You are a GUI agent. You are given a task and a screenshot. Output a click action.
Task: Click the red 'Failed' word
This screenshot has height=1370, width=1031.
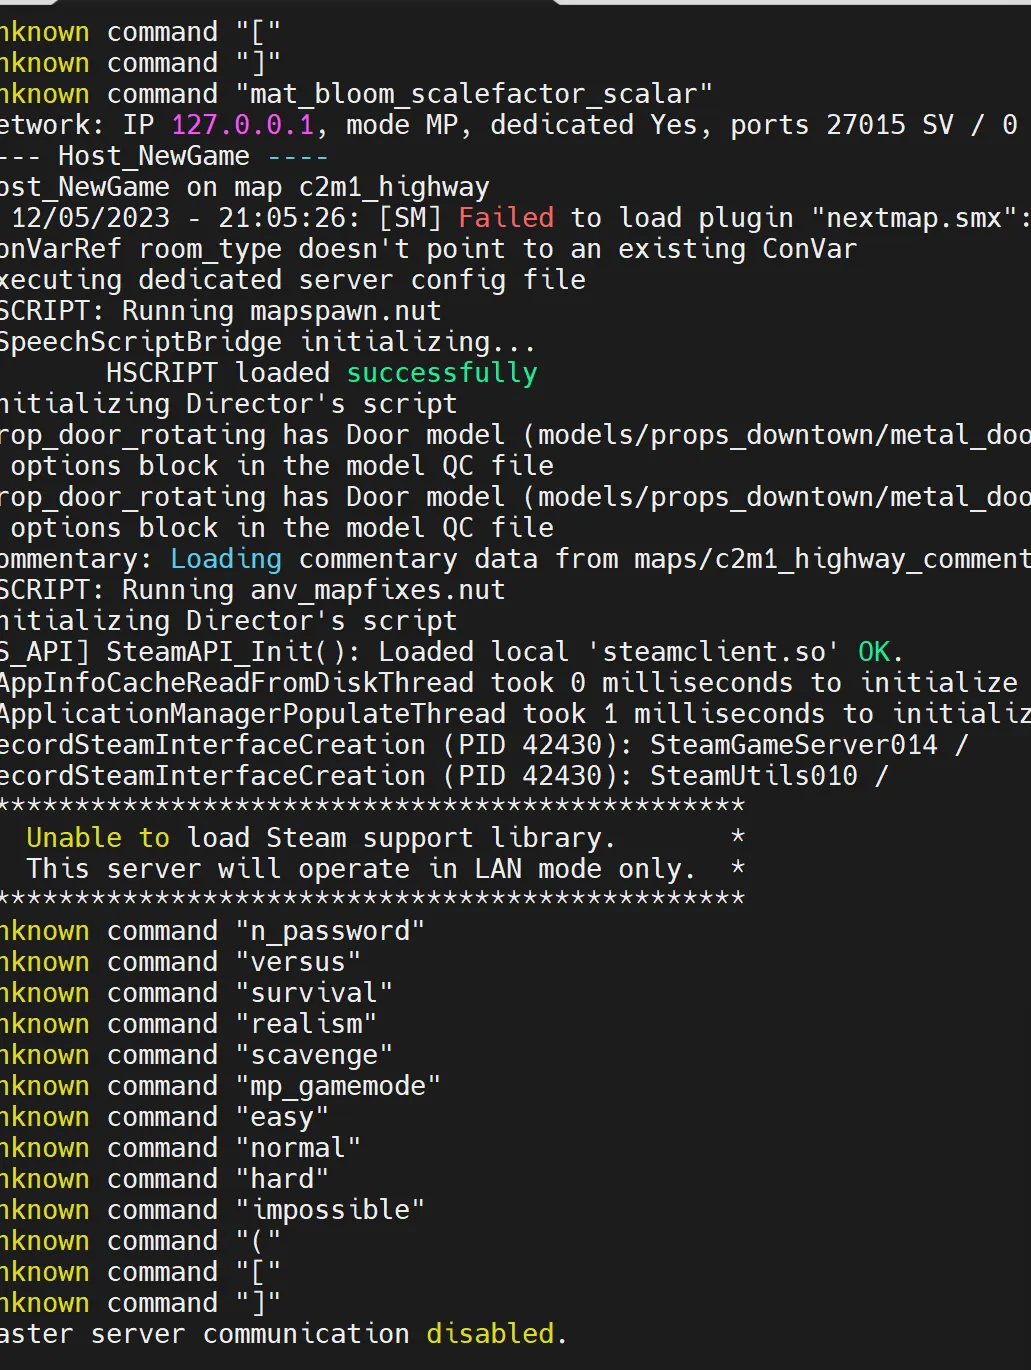(x=505, y=218)
